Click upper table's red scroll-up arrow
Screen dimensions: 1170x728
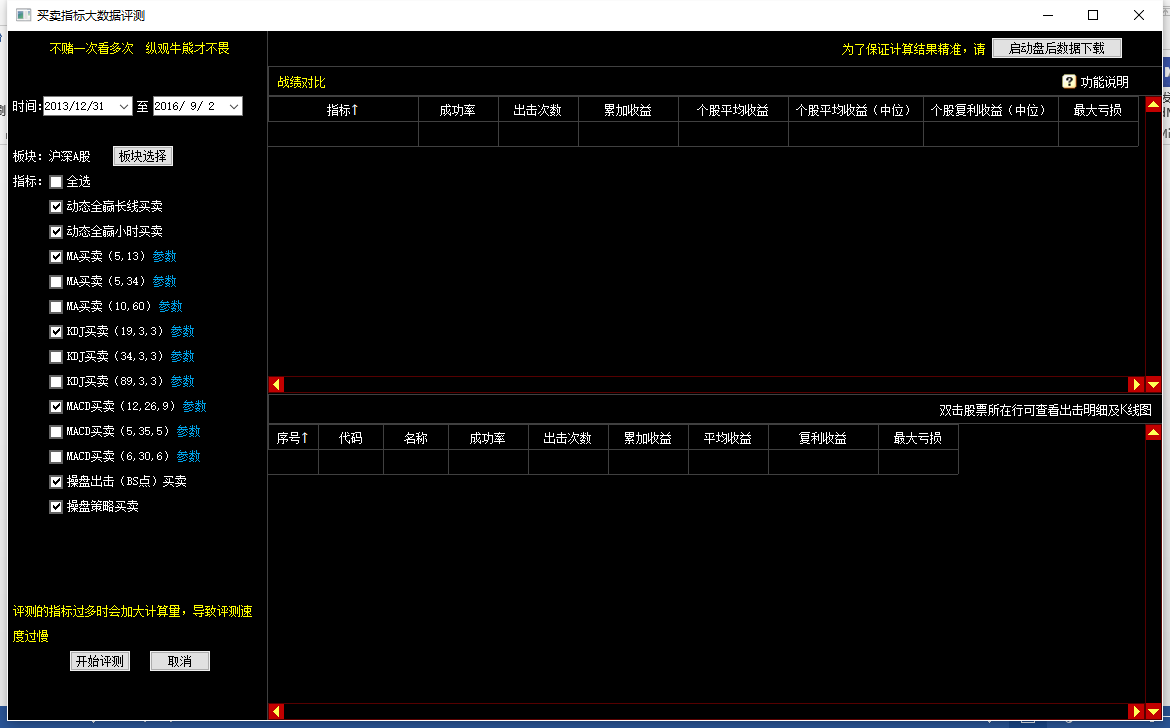point(1153,104)
